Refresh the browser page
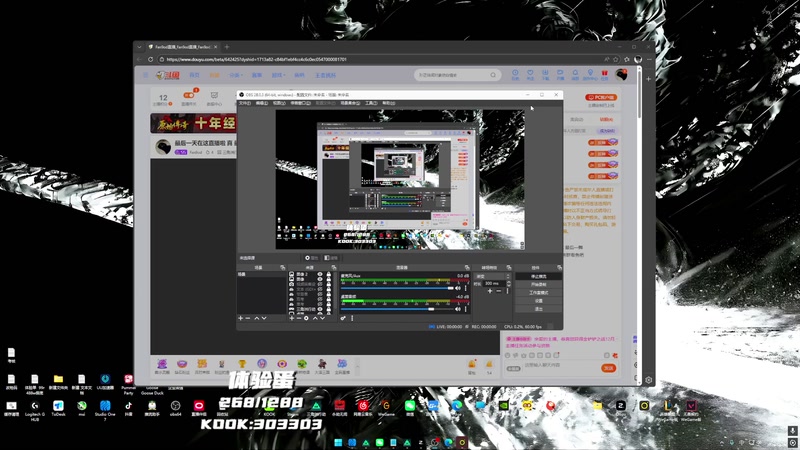Image resolution: width=800 pixels, height=450 pixels. pos(151,59)
